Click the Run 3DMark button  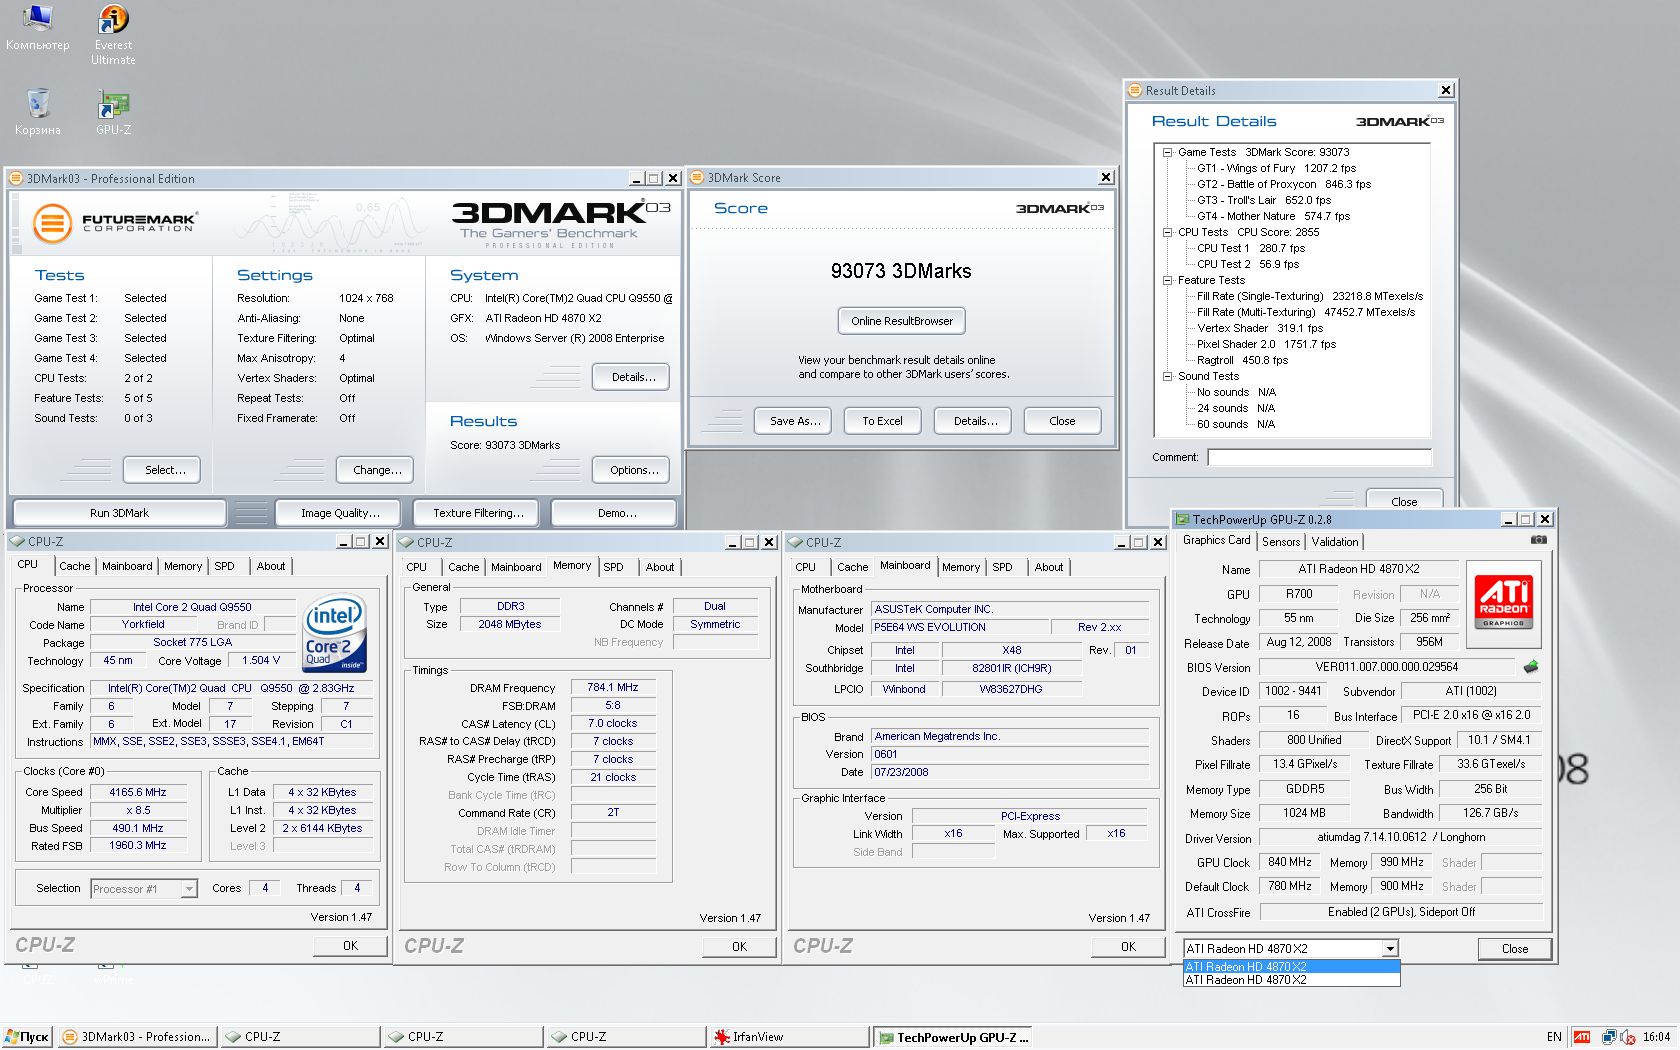coord(119,513)
